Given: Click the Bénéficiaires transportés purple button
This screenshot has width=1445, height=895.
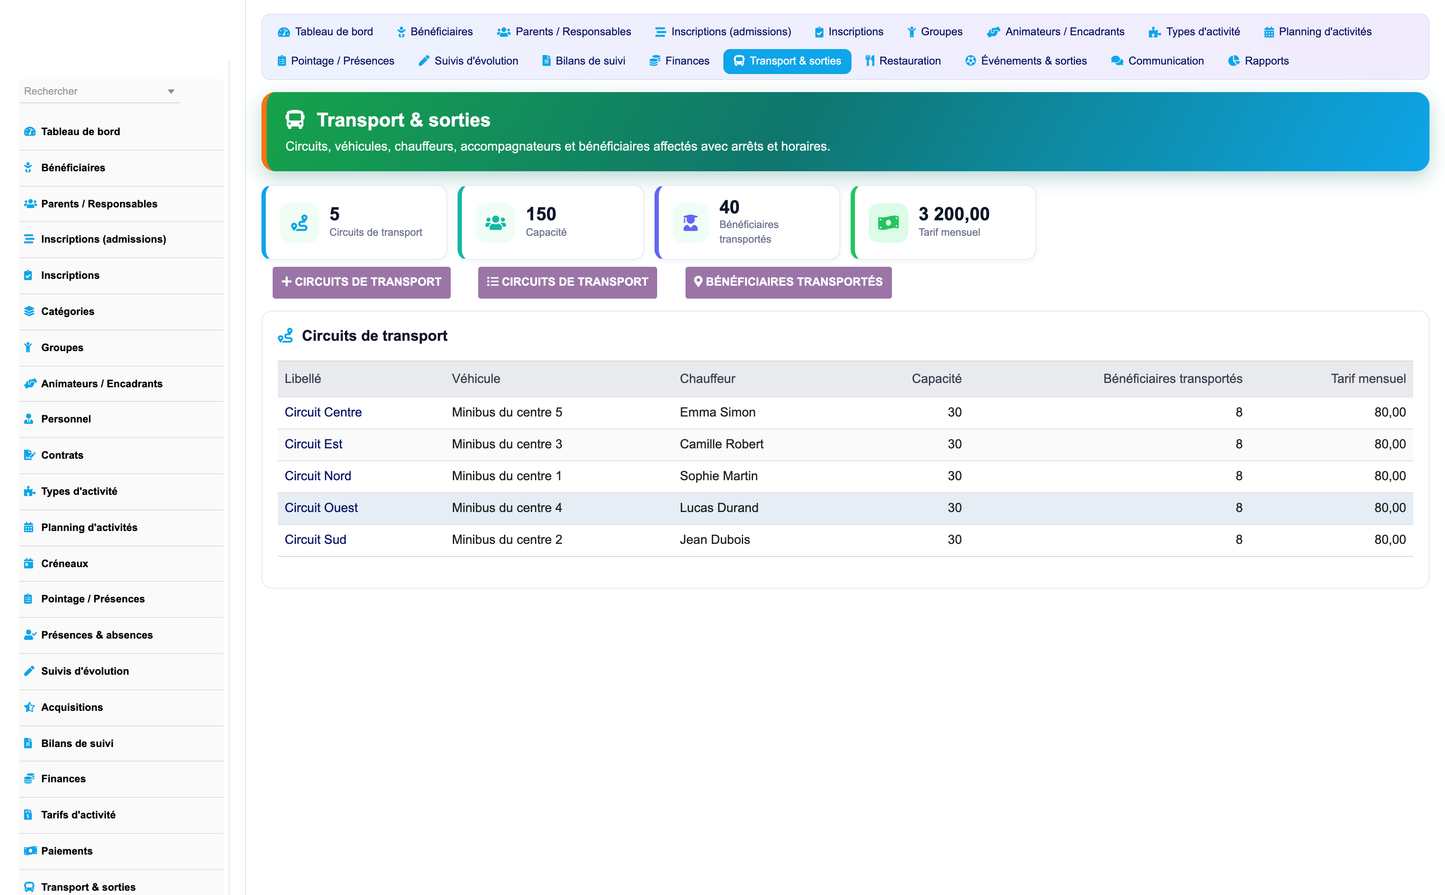Looking at the screenshot, I should point(788,282).
